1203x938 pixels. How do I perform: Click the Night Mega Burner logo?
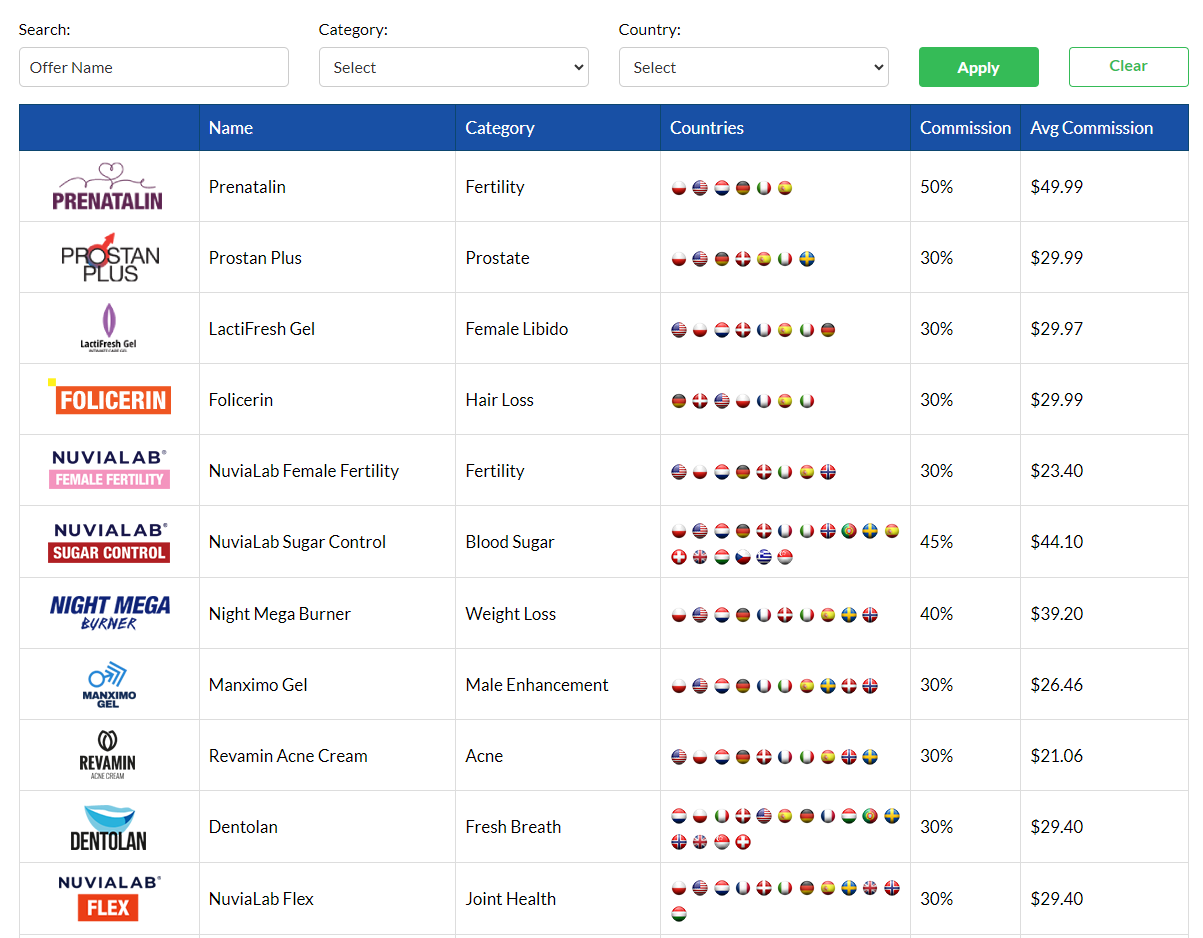(x=110, y=613)
